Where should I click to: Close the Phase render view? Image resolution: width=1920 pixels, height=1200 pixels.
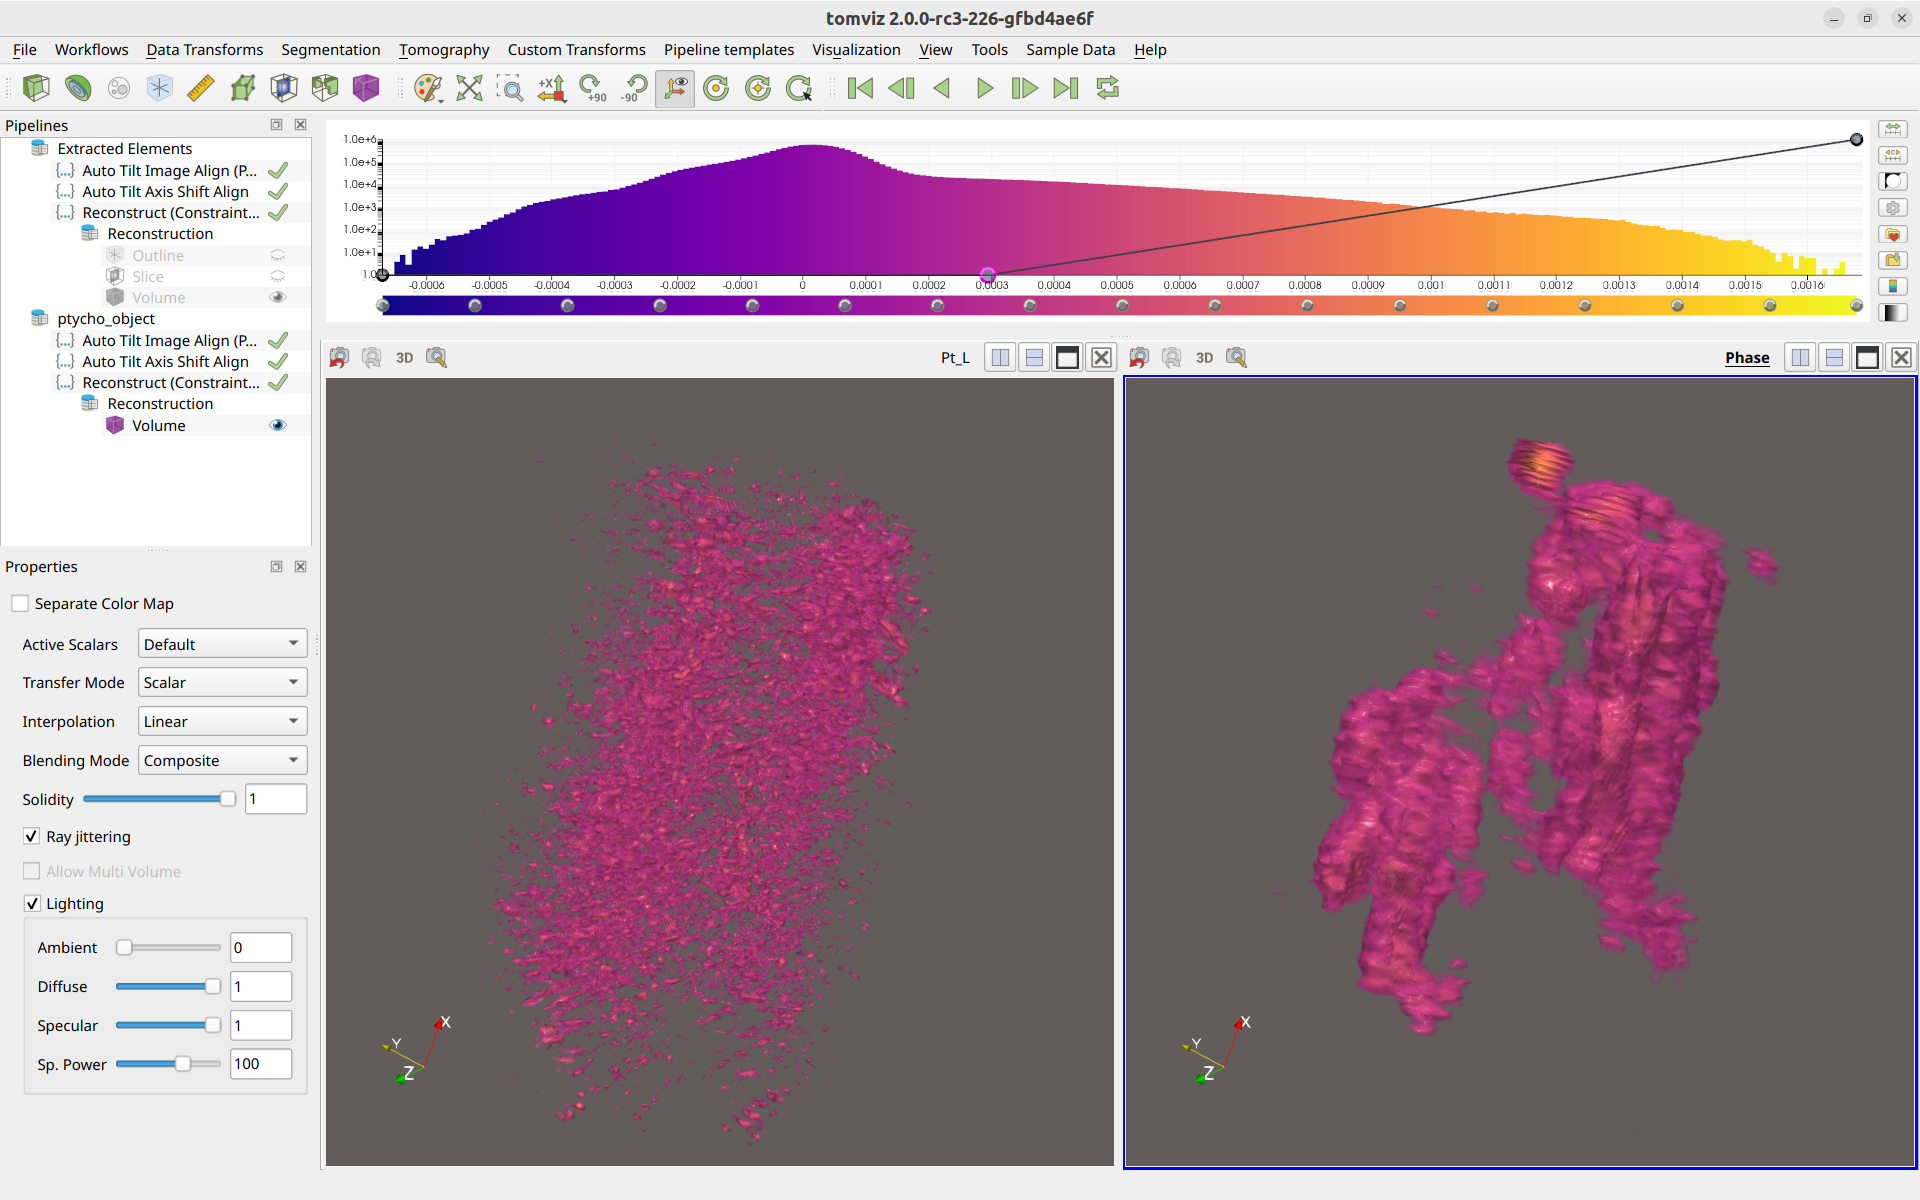(1901, 357)
